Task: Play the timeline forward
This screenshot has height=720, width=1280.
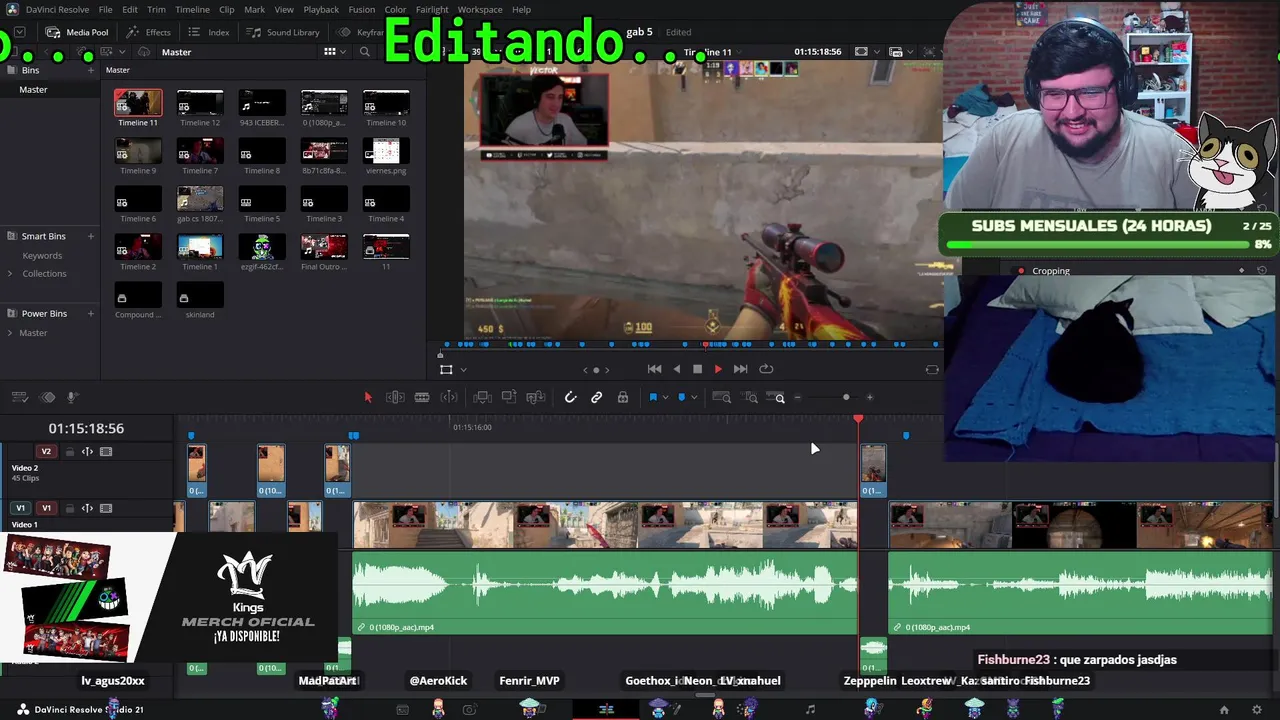Action: pos(718,369)
